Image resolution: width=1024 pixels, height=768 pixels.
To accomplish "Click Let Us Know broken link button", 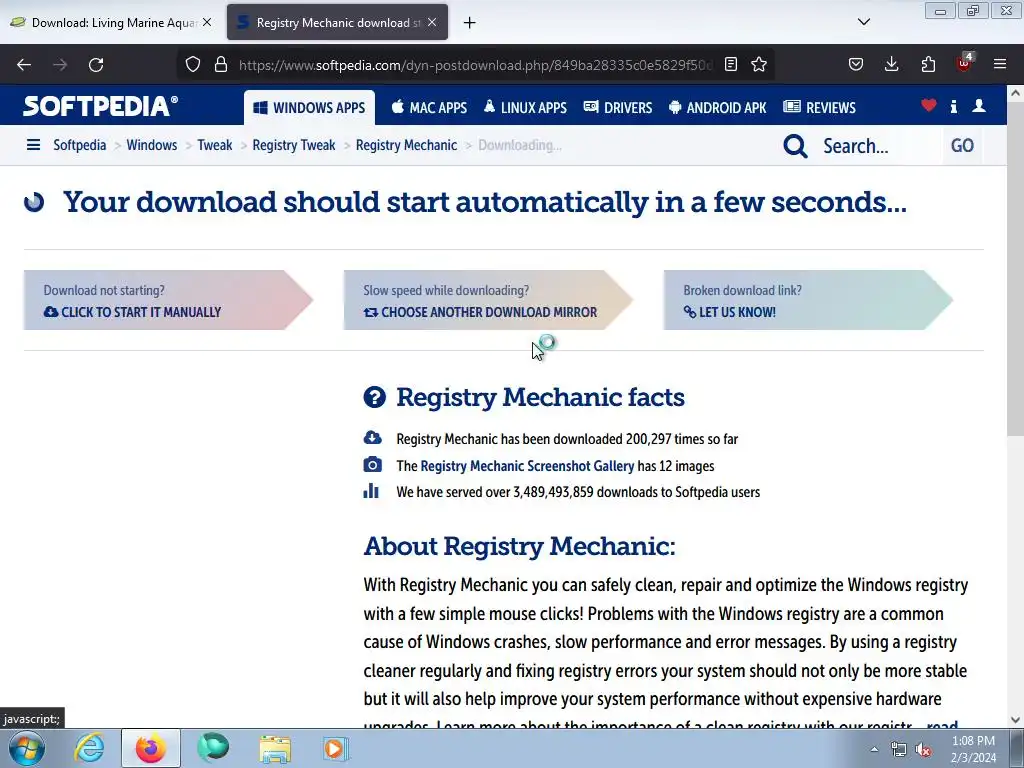I will point(808,300).
